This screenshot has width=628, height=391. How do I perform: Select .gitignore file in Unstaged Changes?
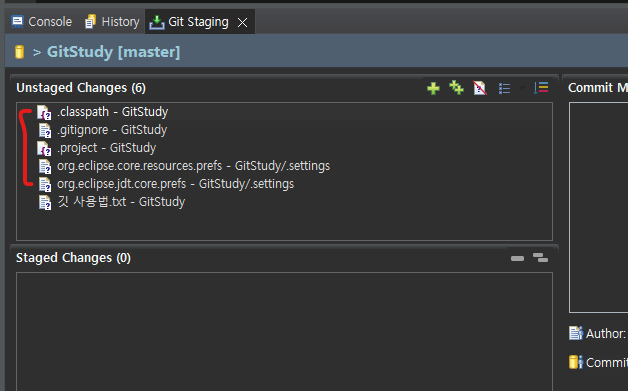(284, 130)
